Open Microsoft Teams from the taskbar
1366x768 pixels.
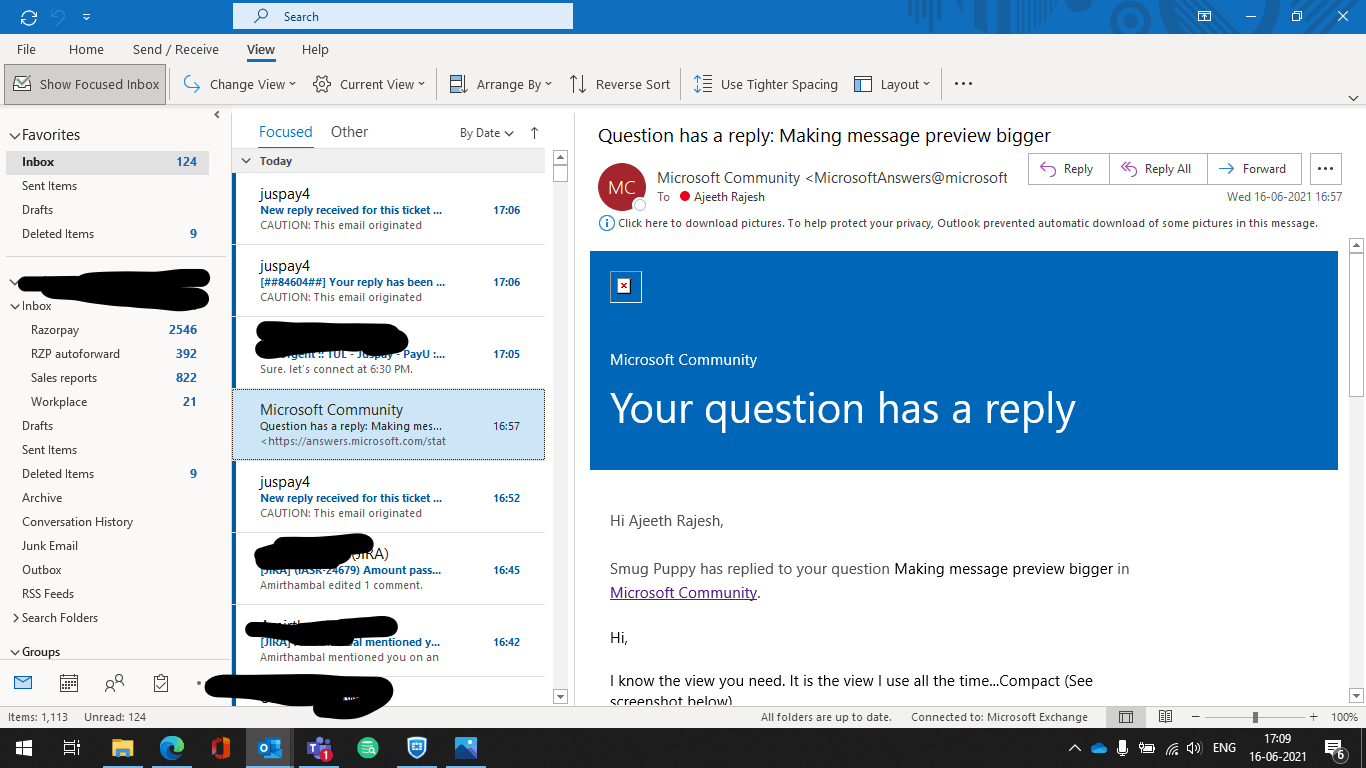coord(319,748)
